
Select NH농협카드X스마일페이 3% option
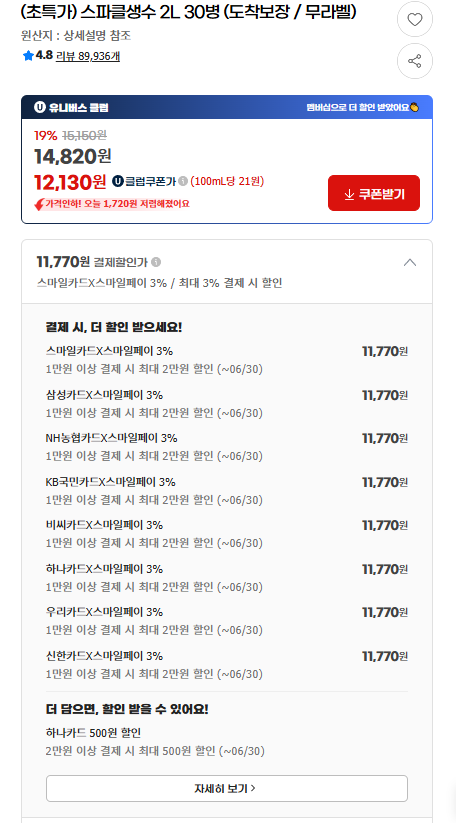pyautogui.click(x=227, y=447)
